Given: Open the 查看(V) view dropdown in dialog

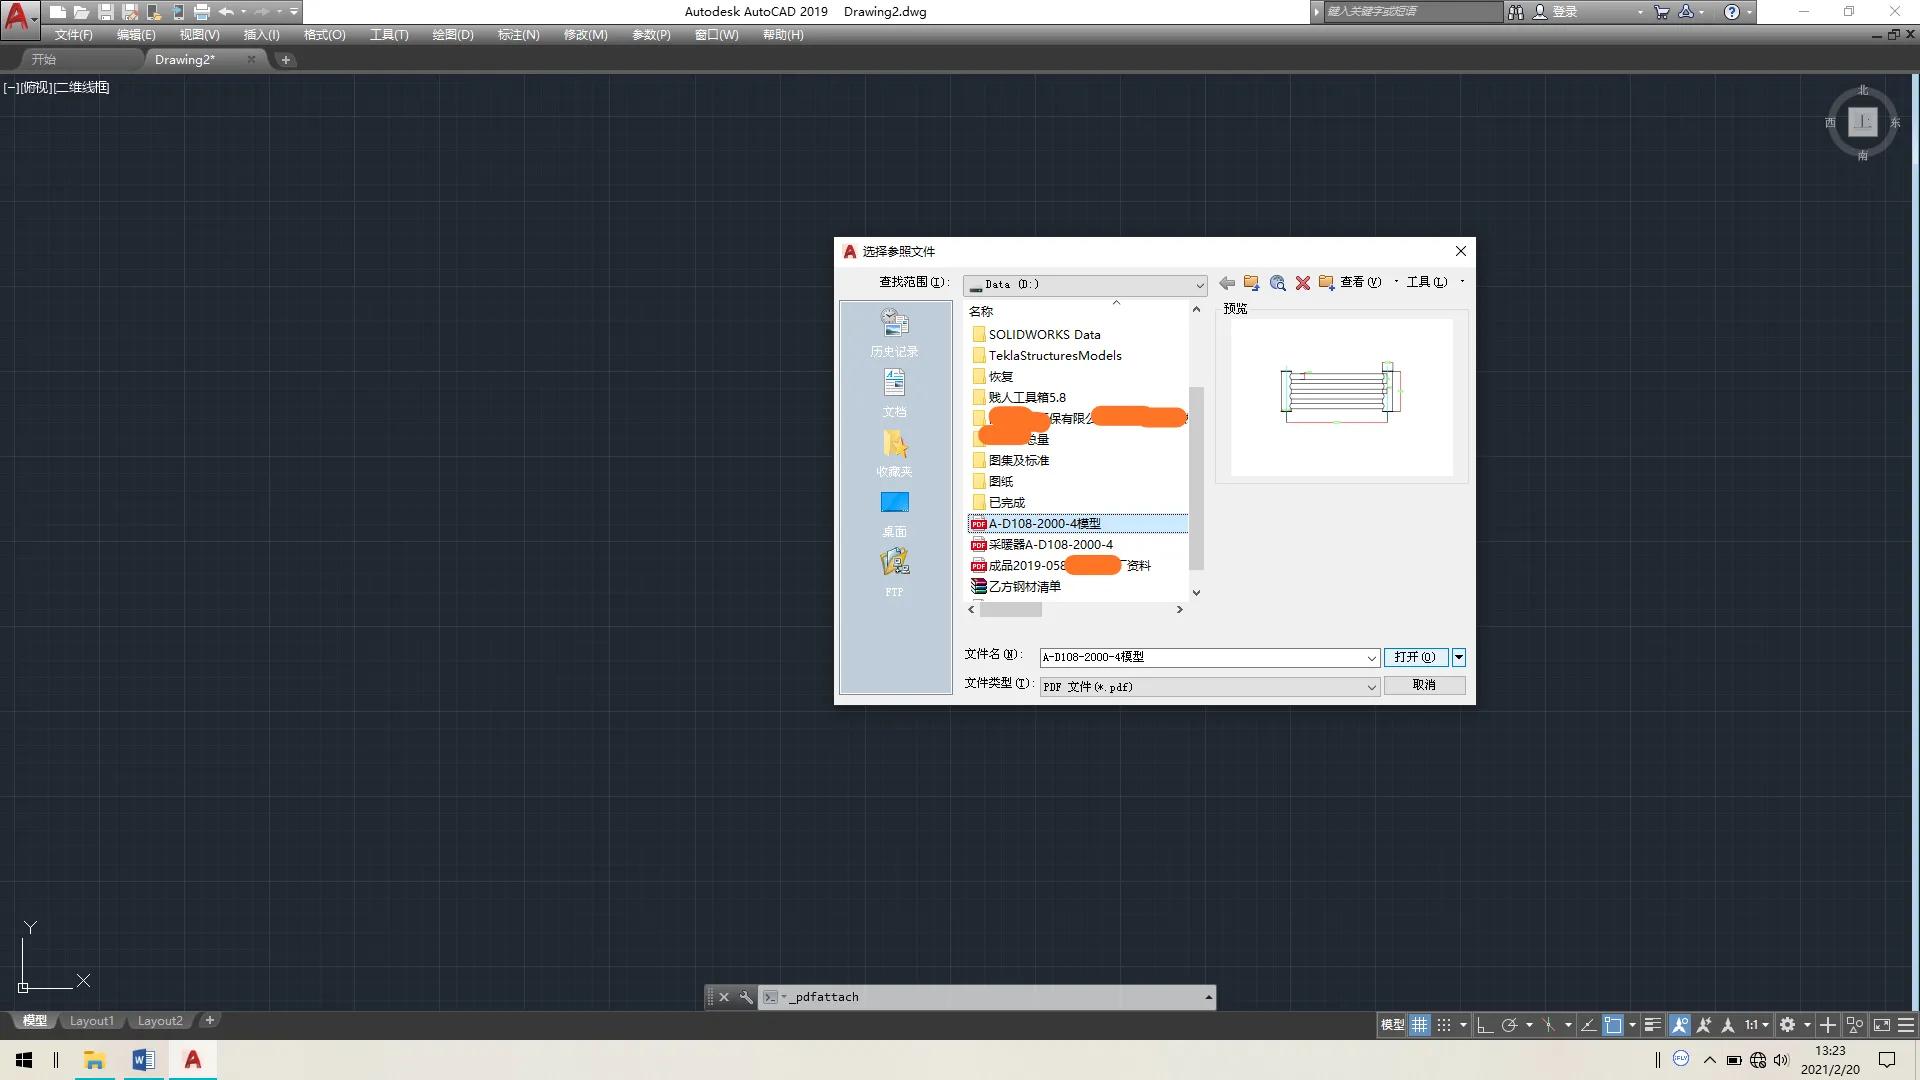Looking at the screenshot, I should pyautogui.click(x=1369, y=283).
